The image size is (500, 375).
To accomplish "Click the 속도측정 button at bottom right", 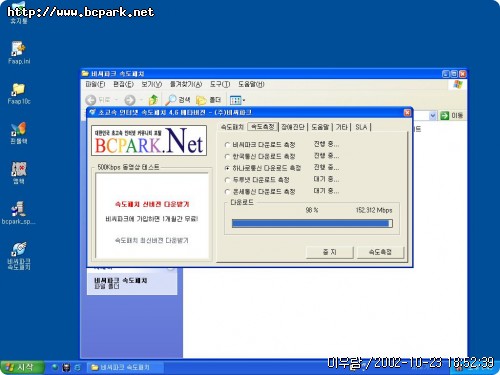I will pyautogui.click(x=380, y=252).
